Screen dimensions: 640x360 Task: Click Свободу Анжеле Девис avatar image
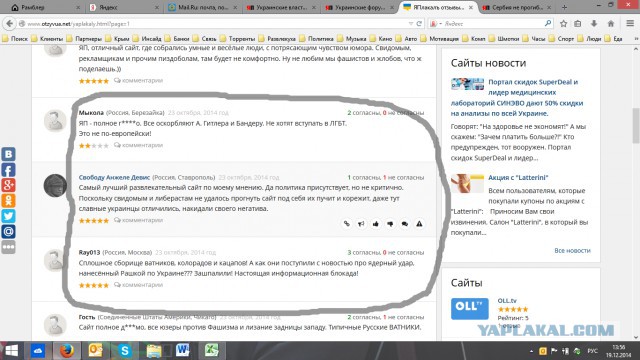click(55, 185)
